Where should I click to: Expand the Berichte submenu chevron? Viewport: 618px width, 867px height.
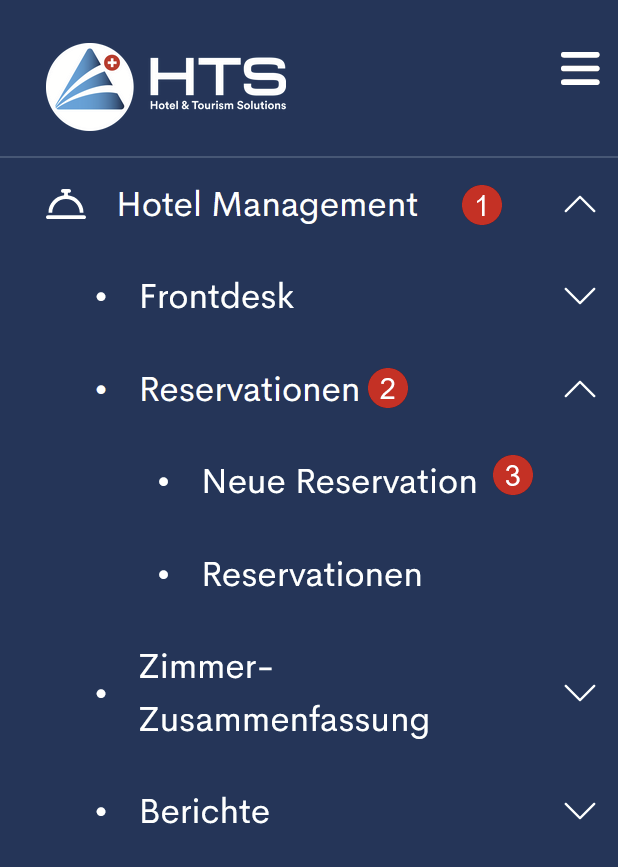point(580,810)
